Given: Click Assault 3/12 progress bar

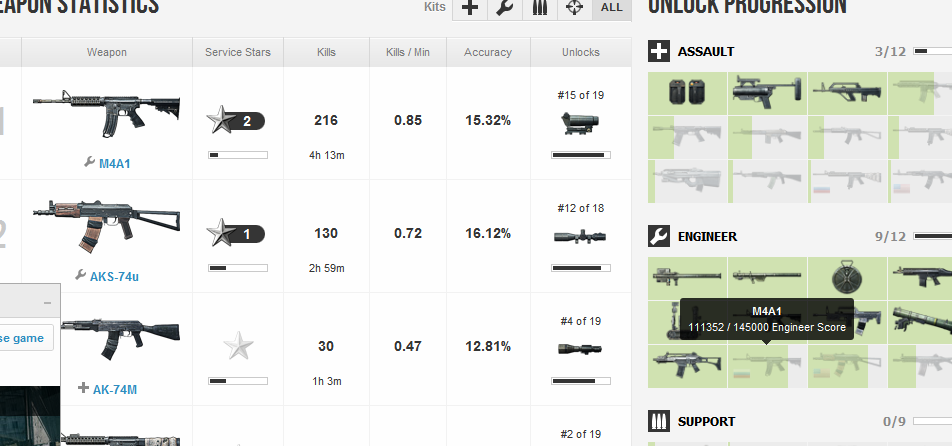Looking at the screenshot, I should pos(933,52).
